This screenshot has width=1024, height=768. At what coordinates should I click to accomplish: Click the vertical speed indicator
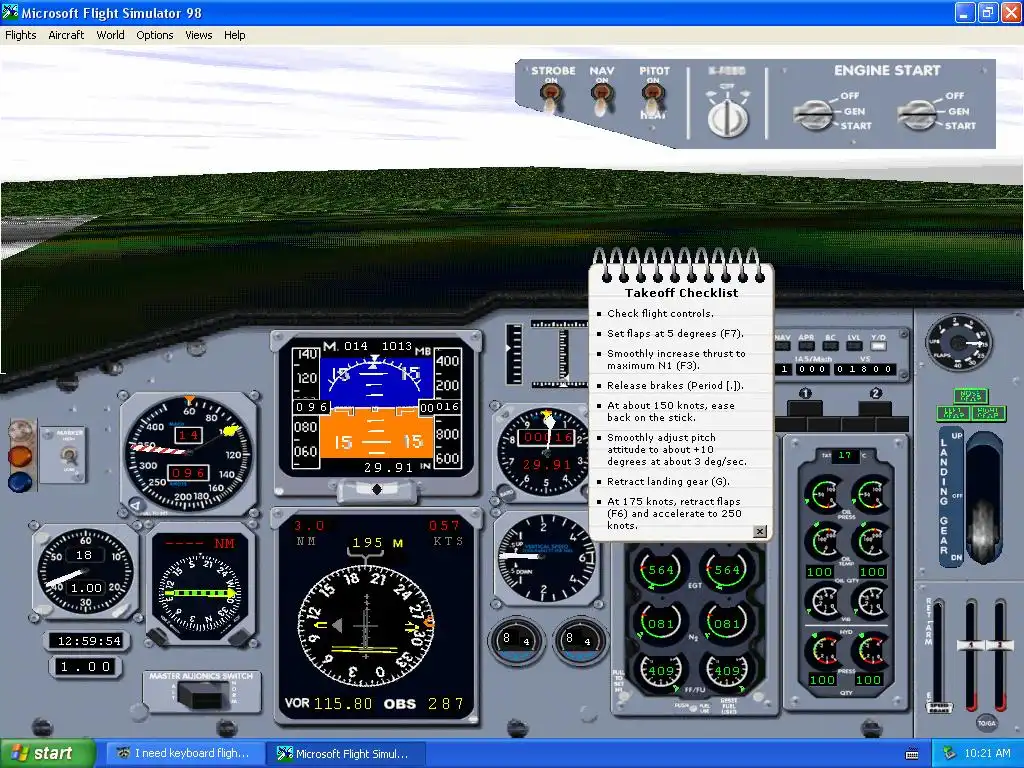pyautogui.click(x=546, y=558)
